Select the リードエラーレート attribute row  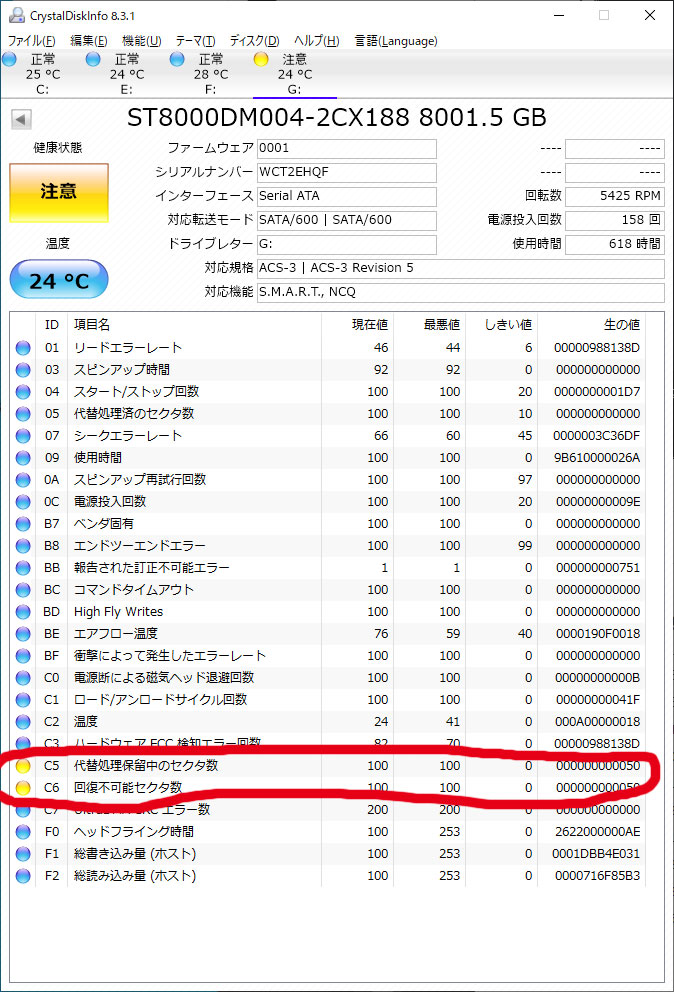click(328, 348)
